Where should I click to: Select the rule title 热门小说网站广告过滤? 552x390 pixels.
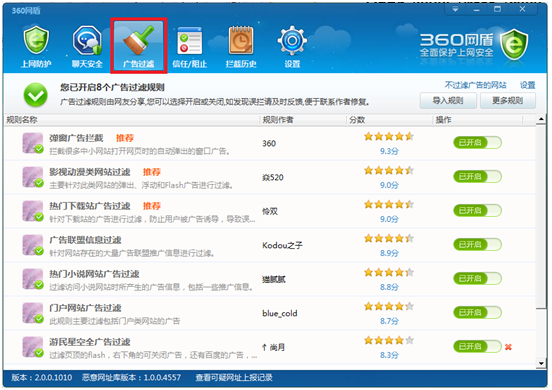click(x=94, y=274)
